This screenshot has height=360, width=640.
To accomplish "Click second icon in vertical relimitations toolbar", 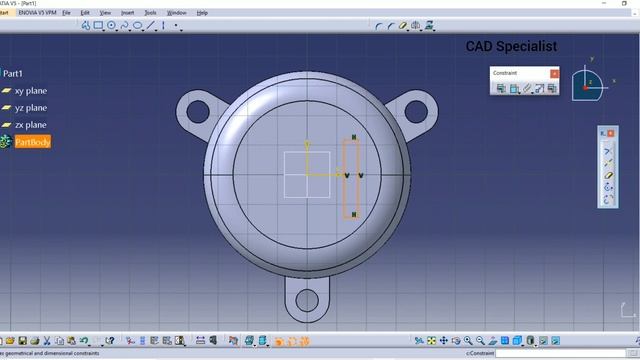I will [x=608, y=163].
